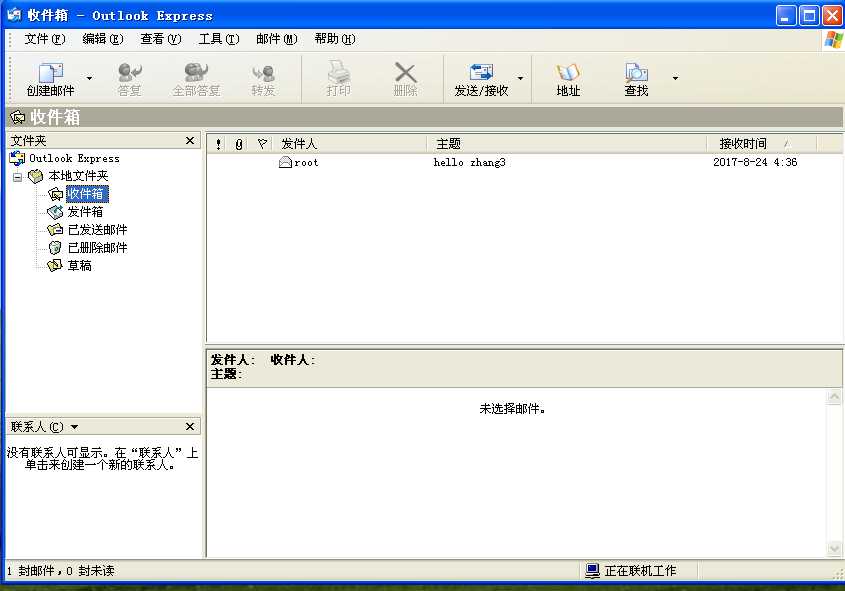Image resolution: width=845 pixels, height=591 pixels.
Task: Open the Edit (编辑) menu
Action: click(x=102, y=39)
